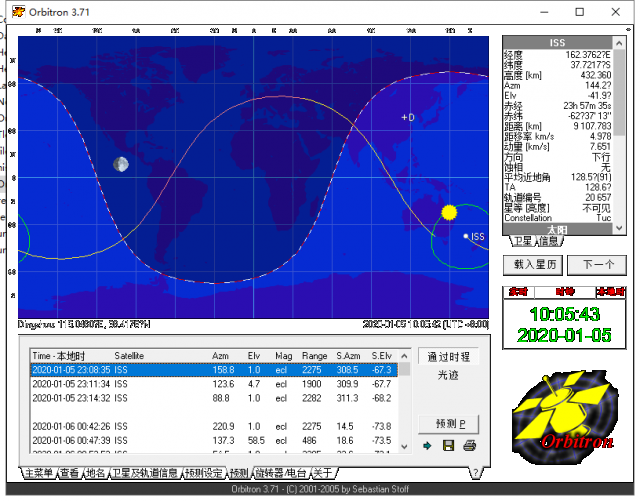The height and width of the screenshot is (501, 640).
Task: Select prediction row 2020-01-05 23:08:35
Action: pos(214,370)
